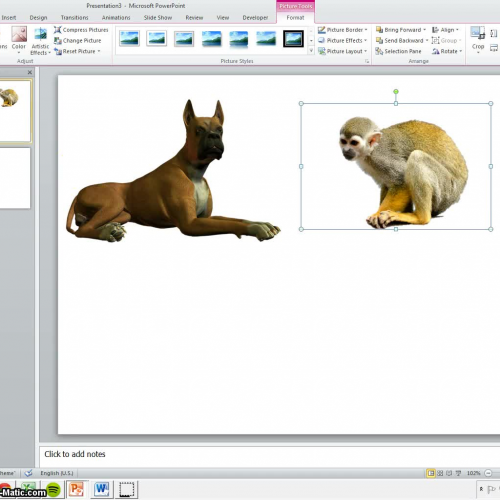Image resolution: width=500 pixels, height=500 pixels.
Task: Switch to the View tab
Action: 223,18
